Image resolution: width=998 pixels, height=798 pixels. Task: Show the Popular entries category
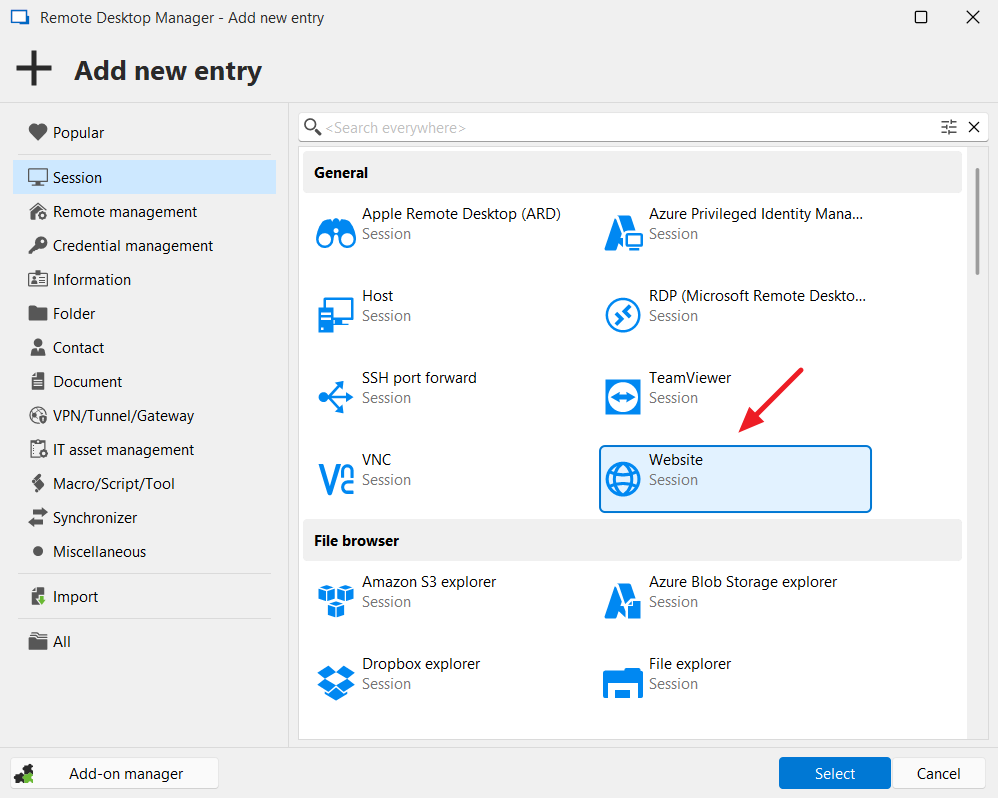click(78, 133)
